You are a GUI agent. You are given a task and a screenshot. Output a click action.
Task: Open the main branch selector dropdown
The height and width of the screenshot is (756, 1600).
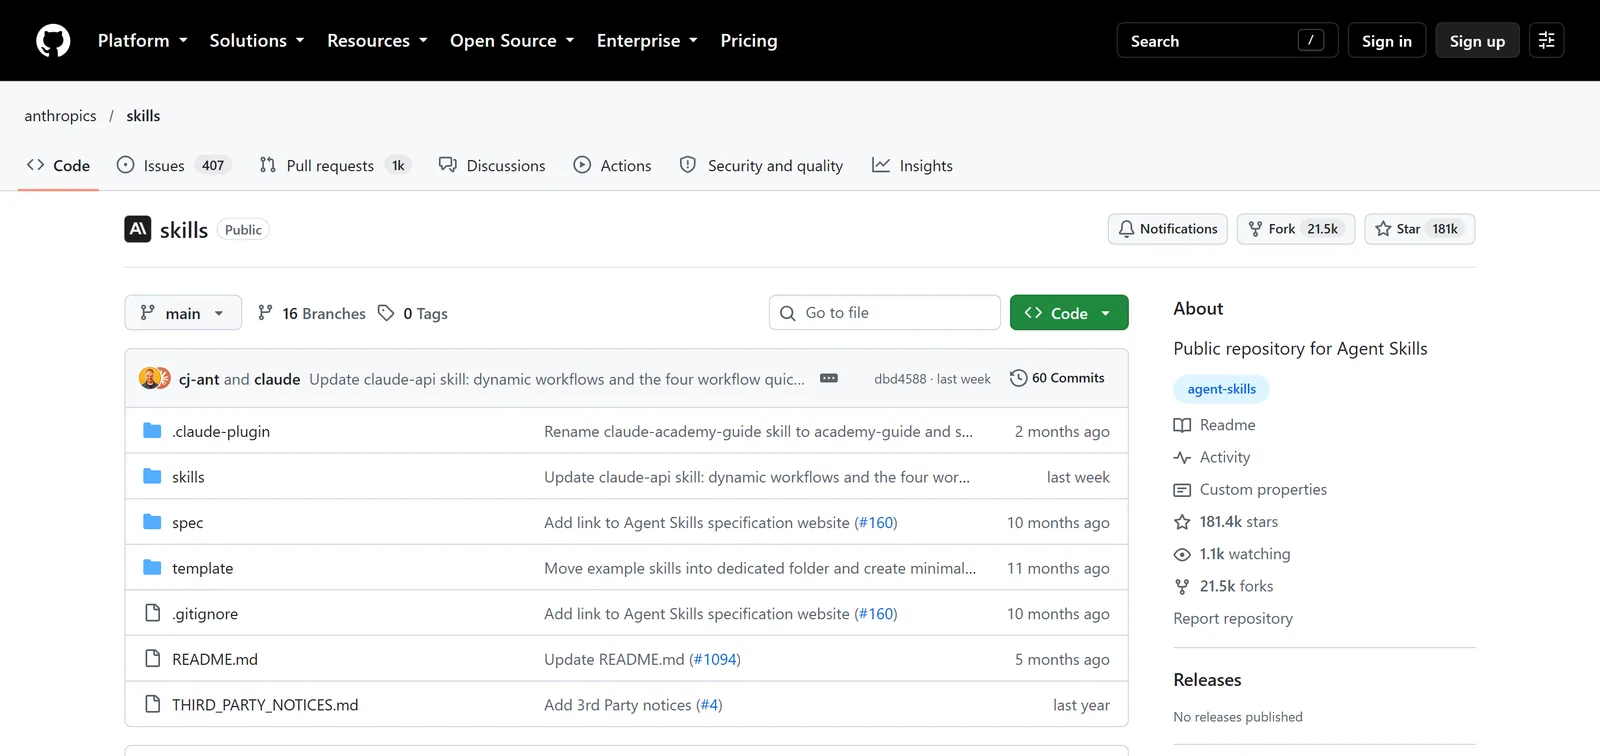coord(183,313)
